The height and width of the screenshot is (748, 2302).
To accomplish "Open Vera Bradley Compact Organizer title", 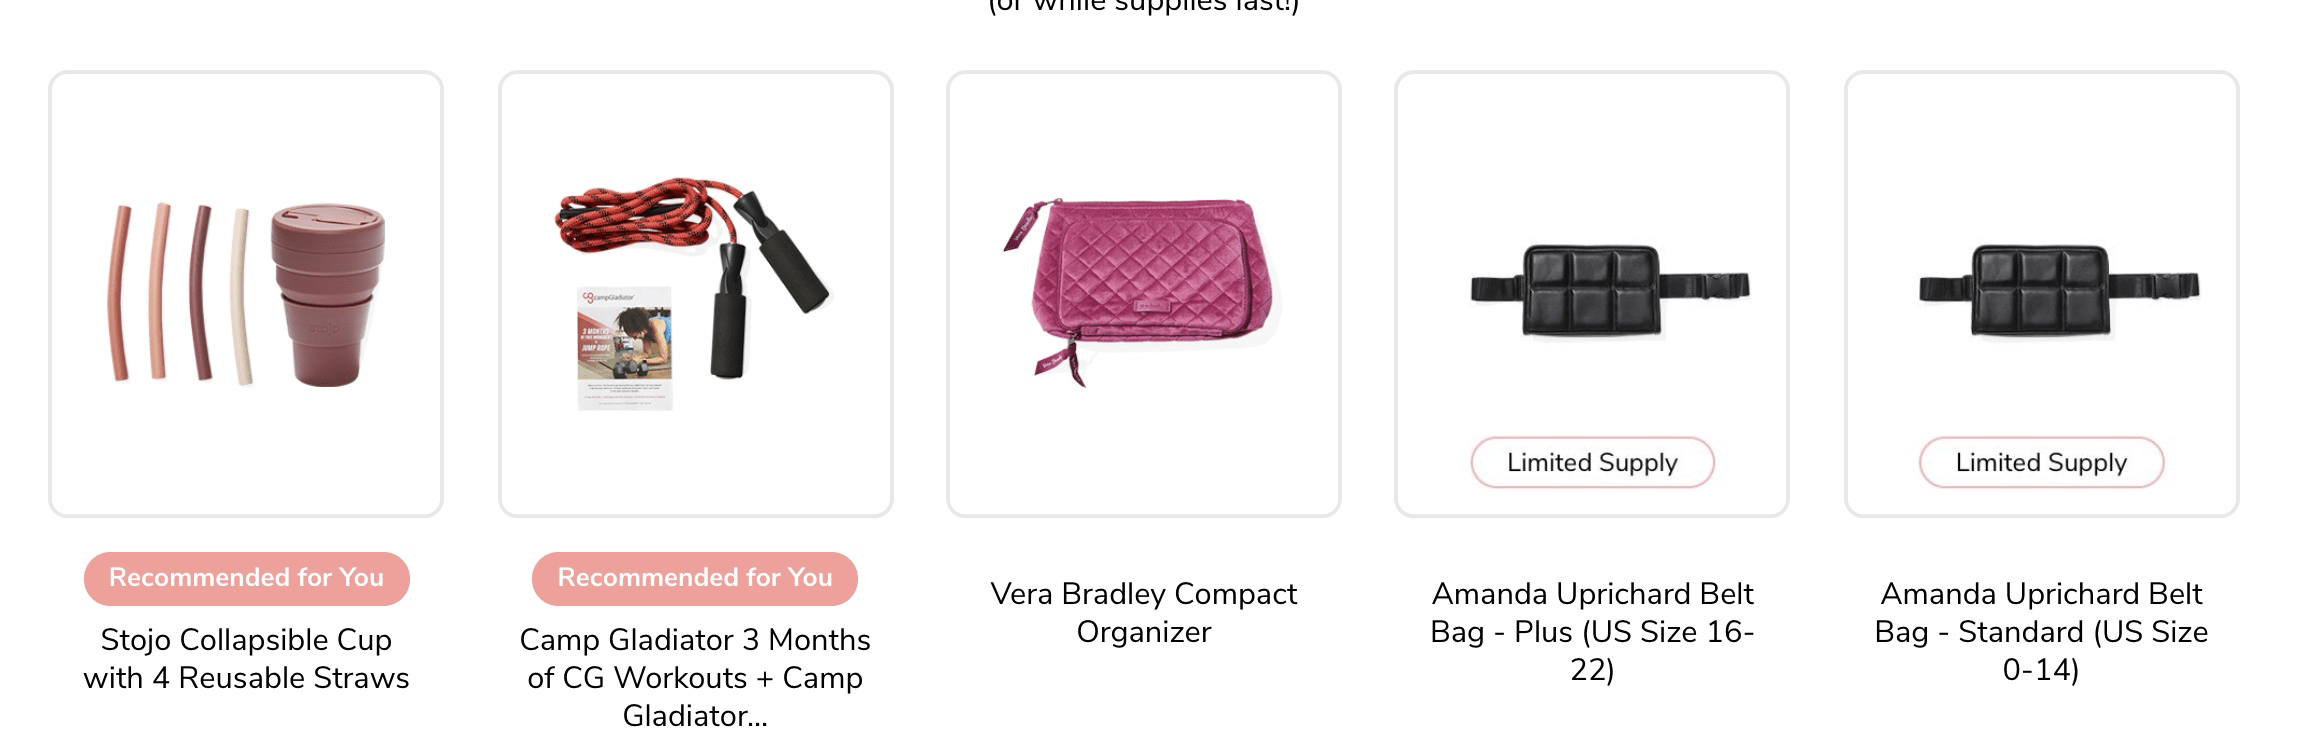I will [x=1143, y=613].
